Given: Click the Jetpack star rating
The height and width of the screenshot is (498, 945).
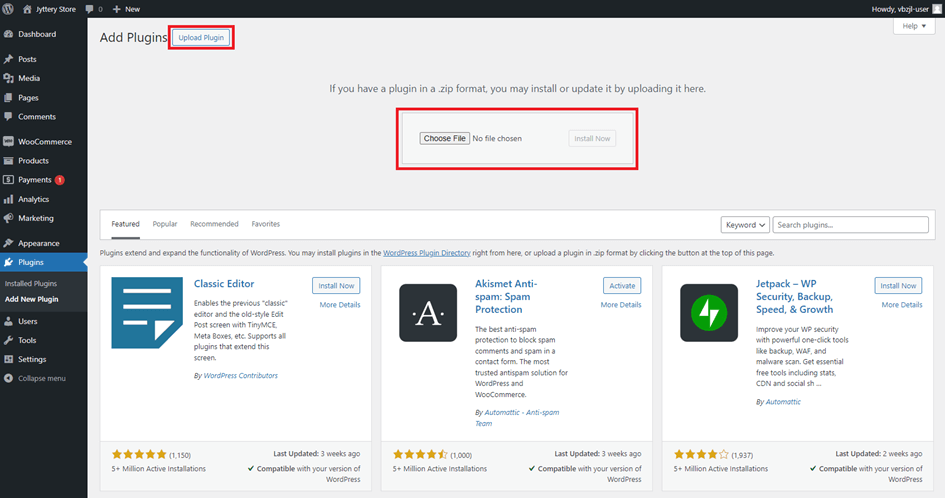Looking at the screenshot, I should 701,455.
